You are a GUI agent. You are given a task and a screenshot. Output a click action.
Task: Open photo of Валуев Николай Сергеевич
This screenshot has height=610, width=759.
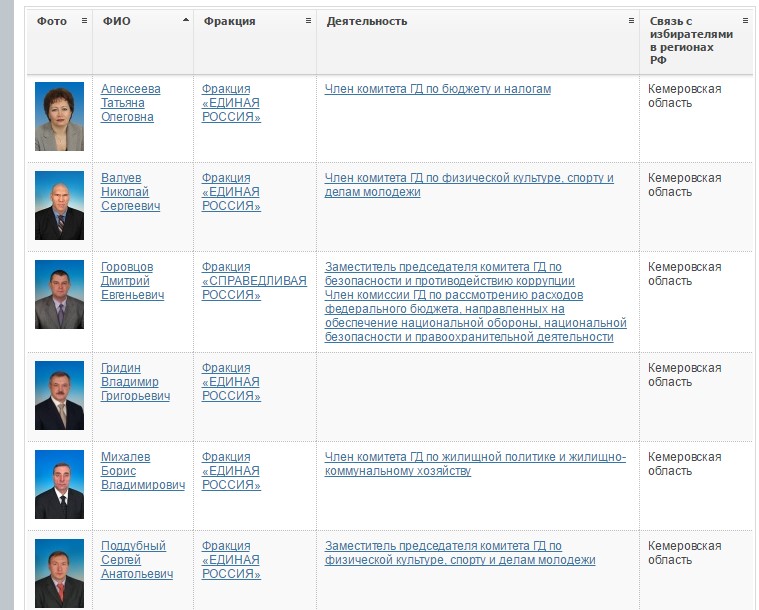tap(59, 205)
